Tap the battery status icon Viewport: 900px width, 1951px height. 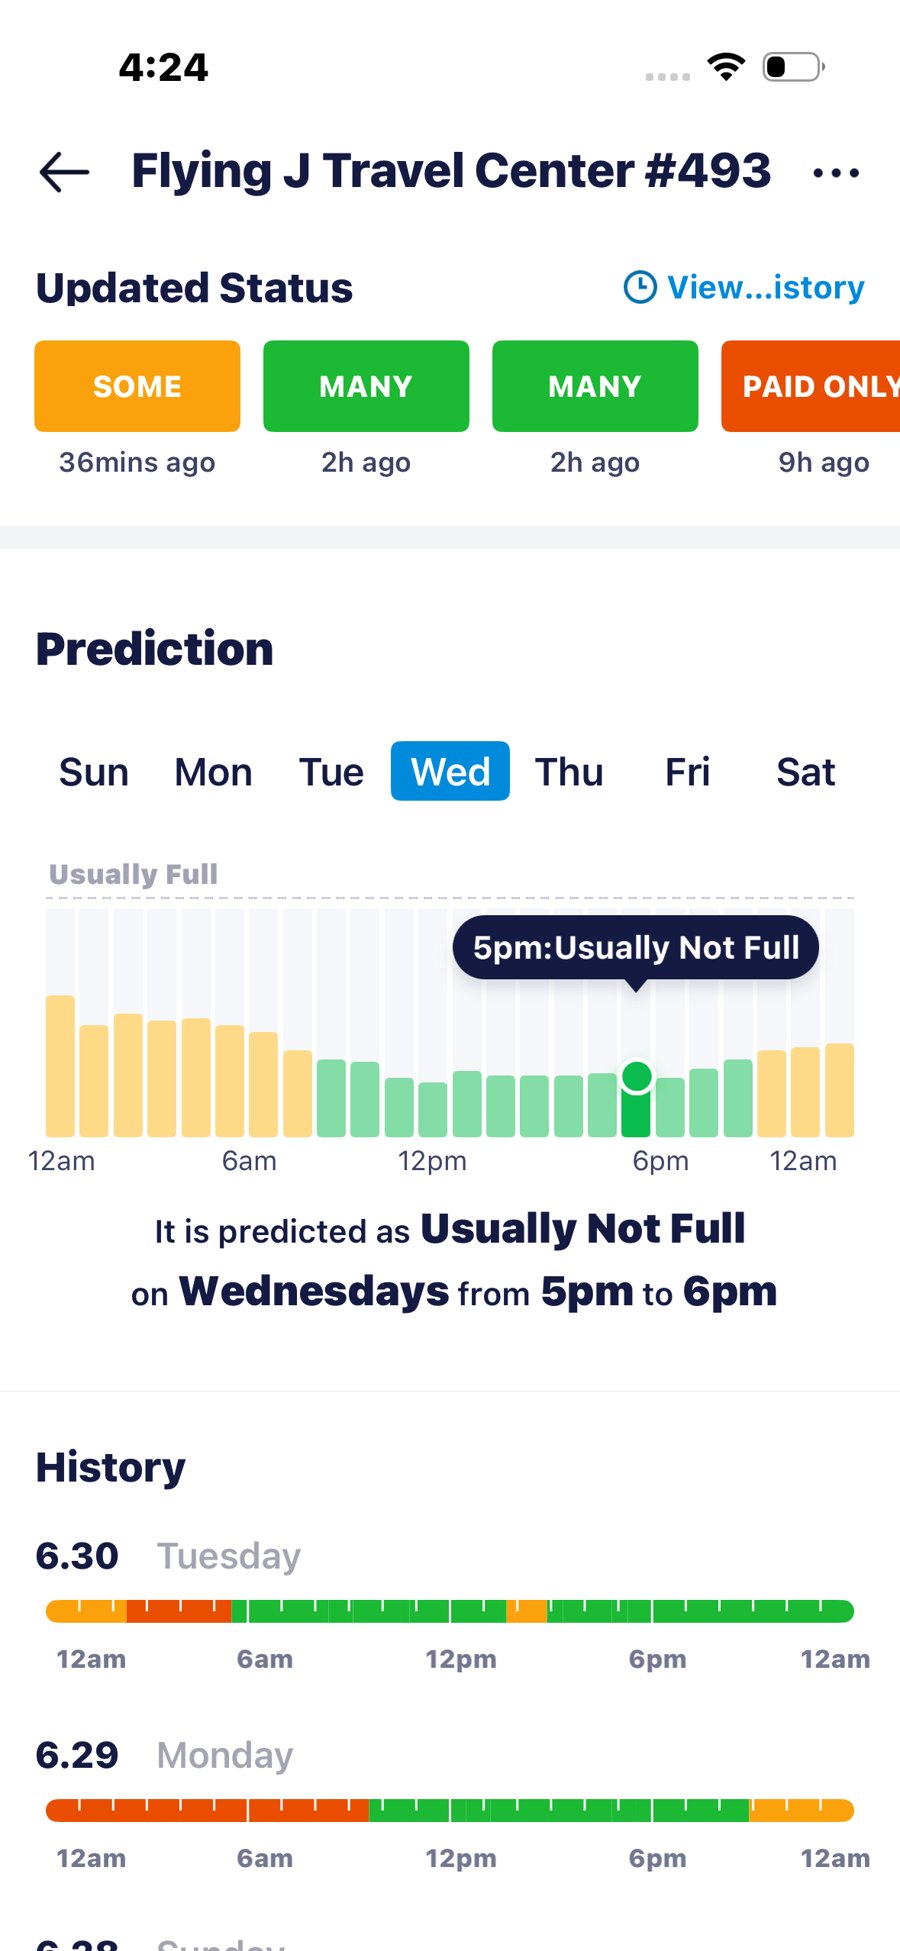click(793, 67)
